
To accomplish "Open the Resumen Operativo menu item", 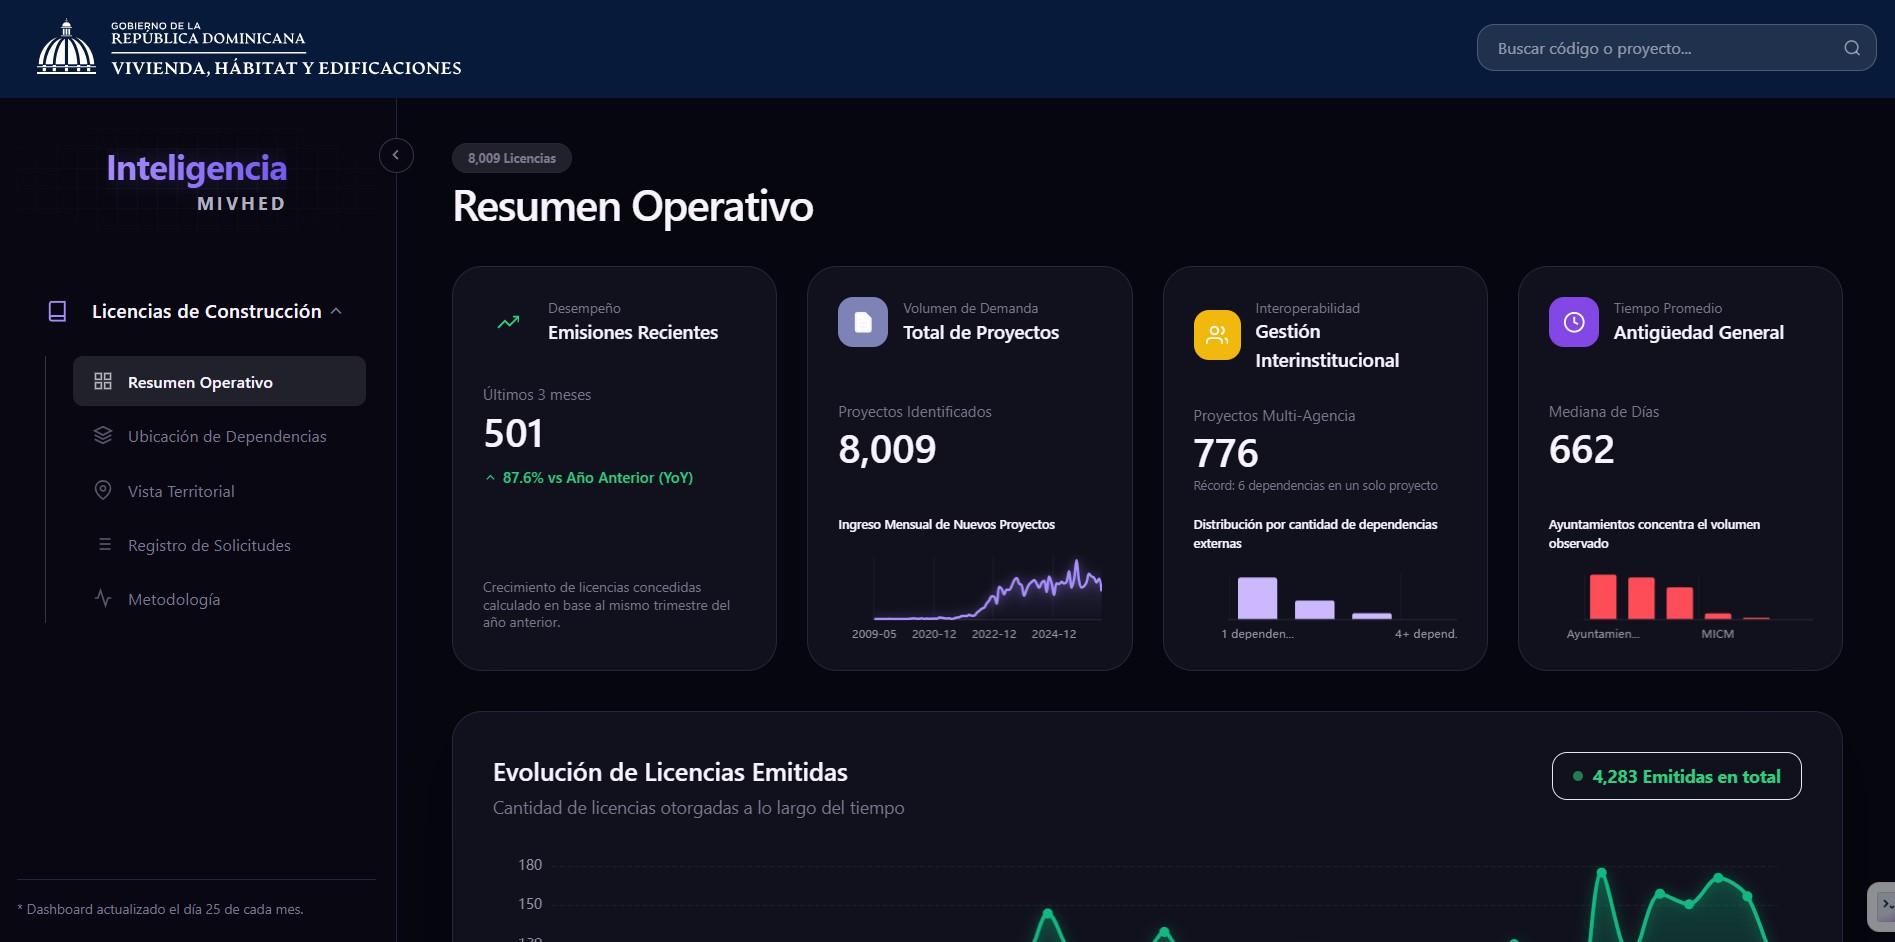I will click(x=219, y=381).
